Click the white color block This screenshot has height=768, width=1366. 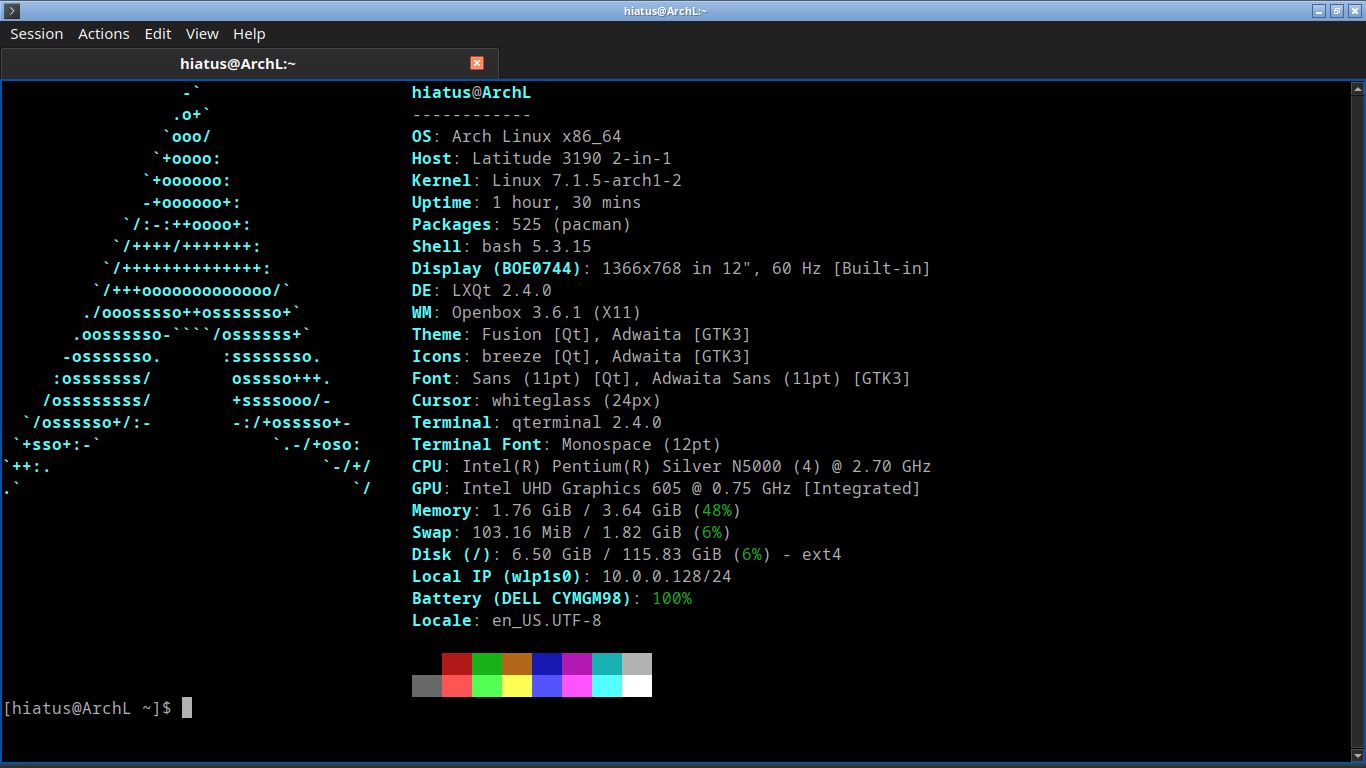point(637,686)
